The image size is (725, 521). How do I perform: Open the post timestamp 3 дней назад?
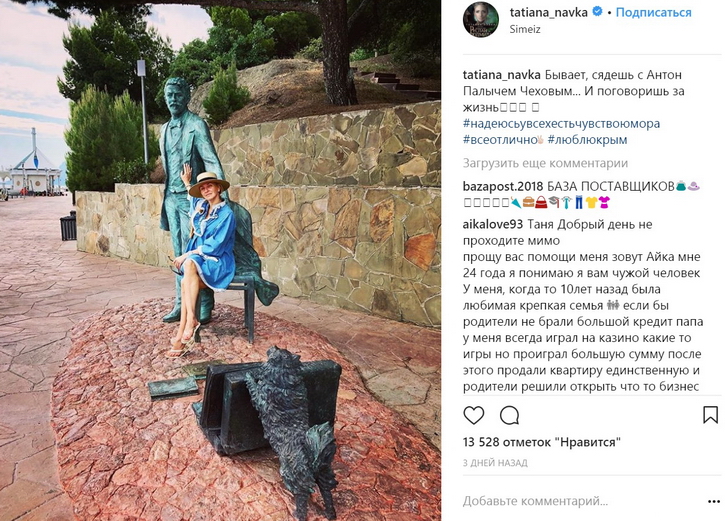(495, 463)
